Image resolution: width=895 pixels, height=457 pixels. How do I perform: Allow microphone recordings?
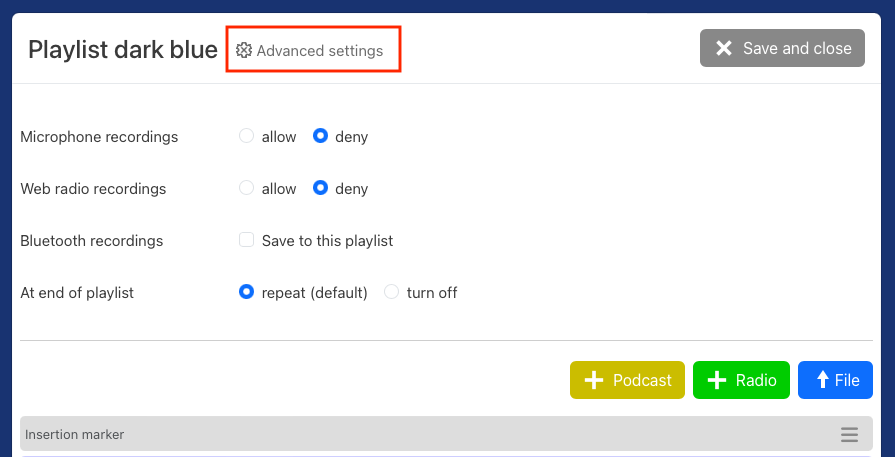click(x=247, y=137)
